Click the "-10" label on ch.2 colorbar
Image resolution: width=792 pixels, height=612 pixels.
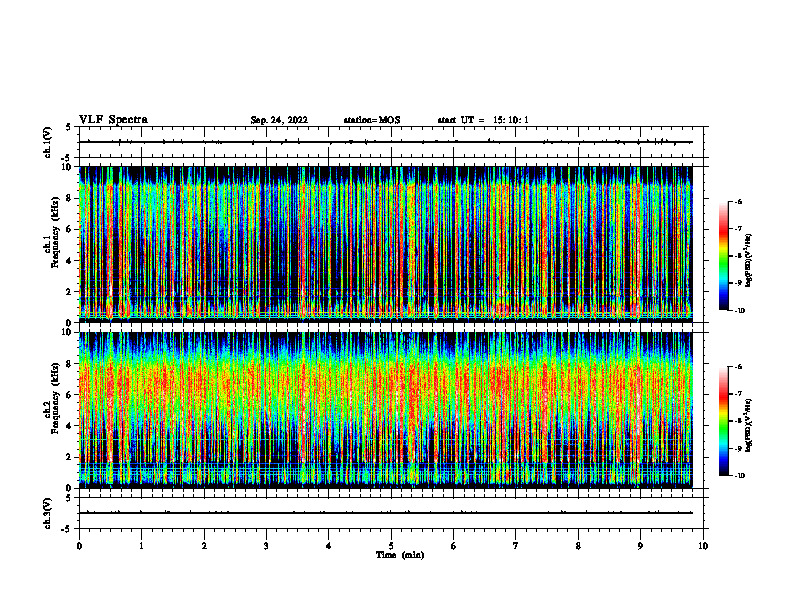739,476
